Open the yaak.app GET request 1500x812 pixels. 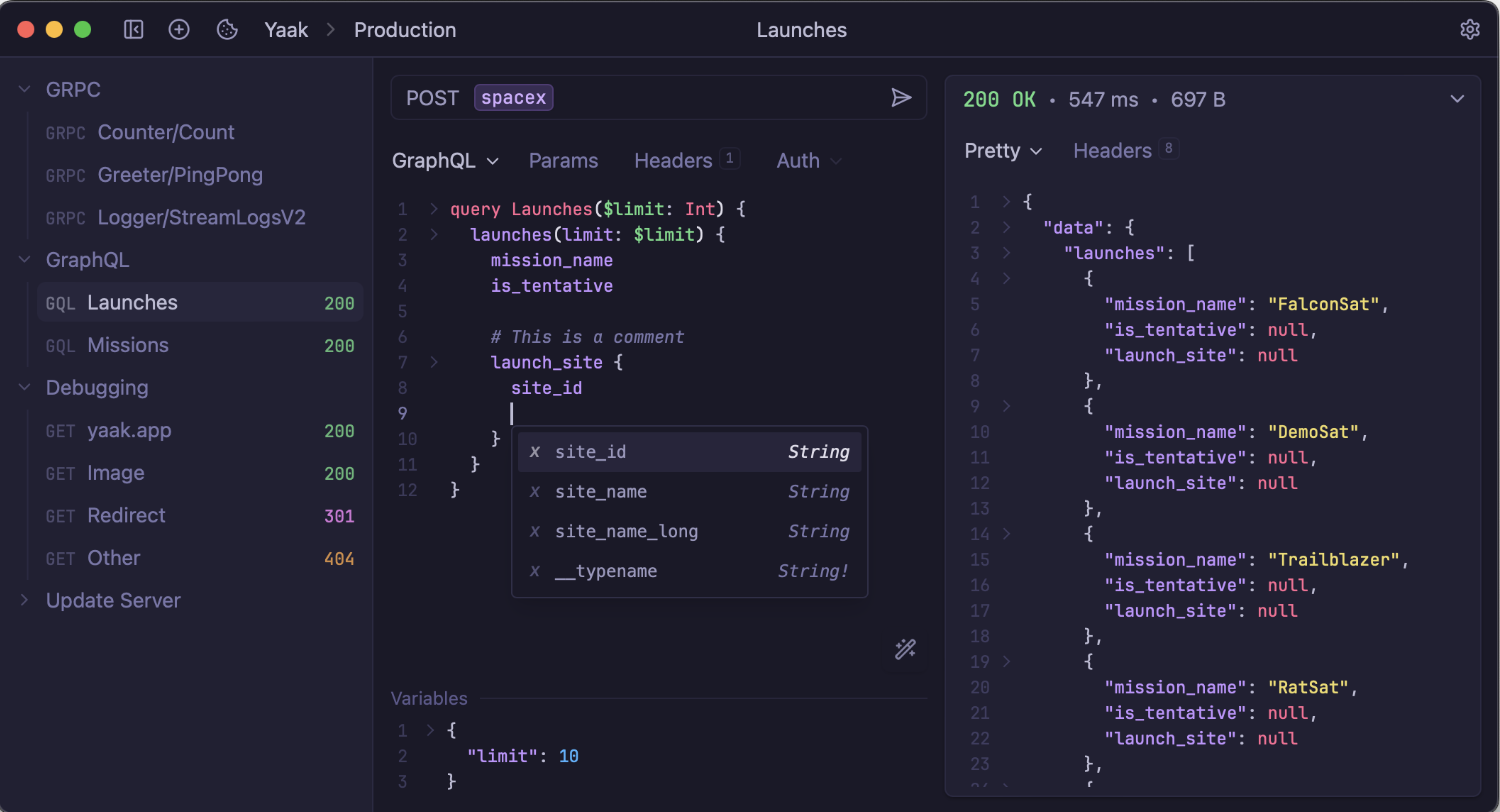[x=200, y=431]
